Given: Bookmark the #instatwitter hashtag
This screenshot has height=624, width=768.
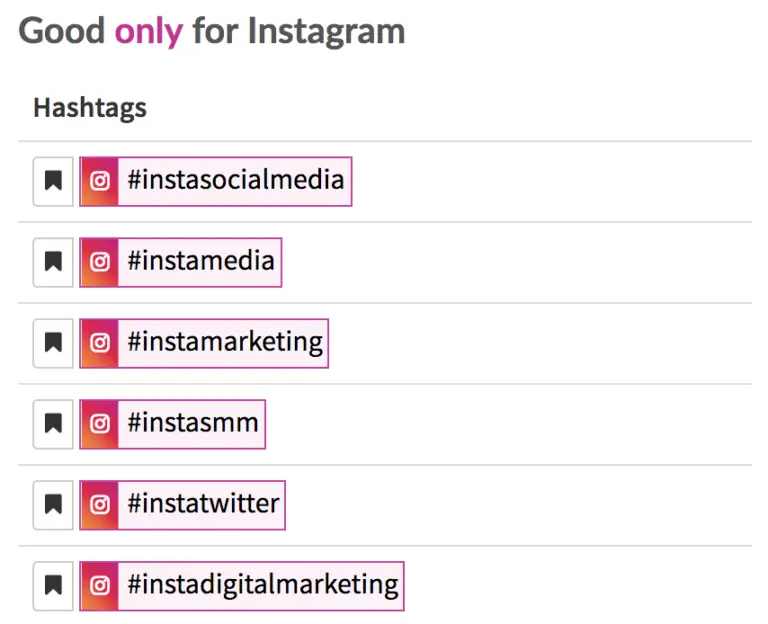Looking at the screenshot, I should pos(53,504).
